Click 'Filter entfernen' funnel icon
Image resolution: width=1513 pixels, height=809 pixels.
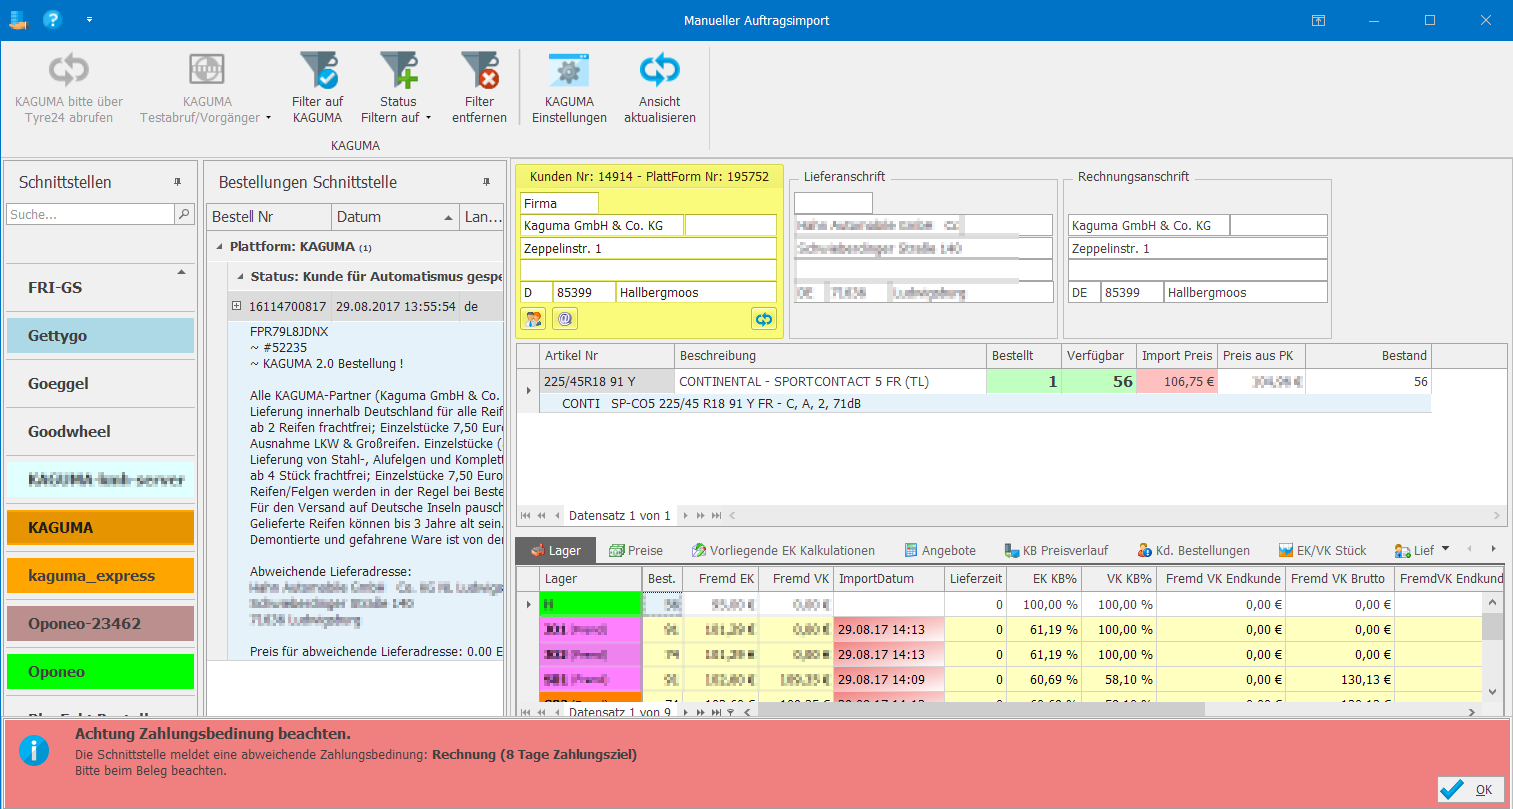[x=480, y=70]
